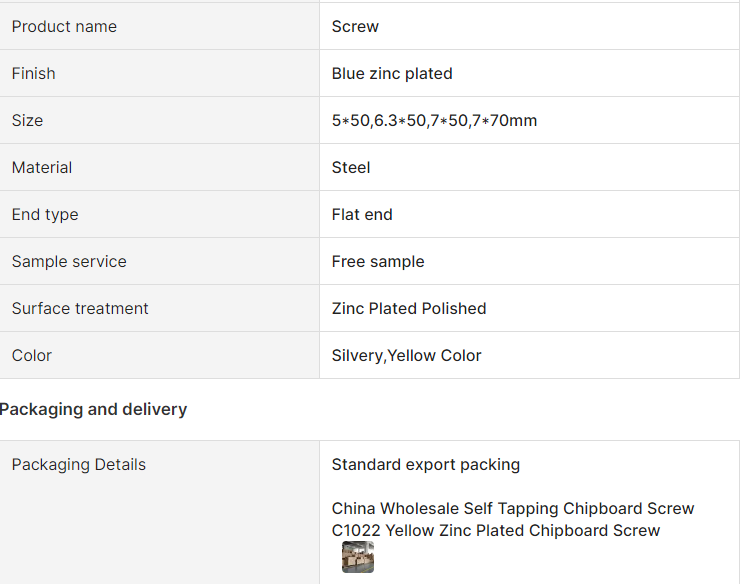Click the "Flat end" value

click(362, 215)
